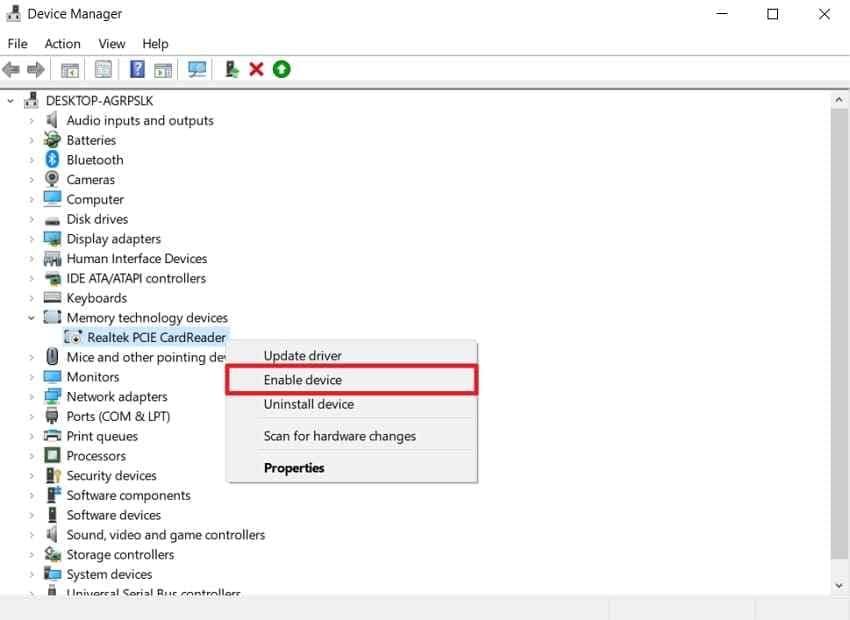Select the DESKTOP-AGRPSLK computer name

tap(100, 101)
